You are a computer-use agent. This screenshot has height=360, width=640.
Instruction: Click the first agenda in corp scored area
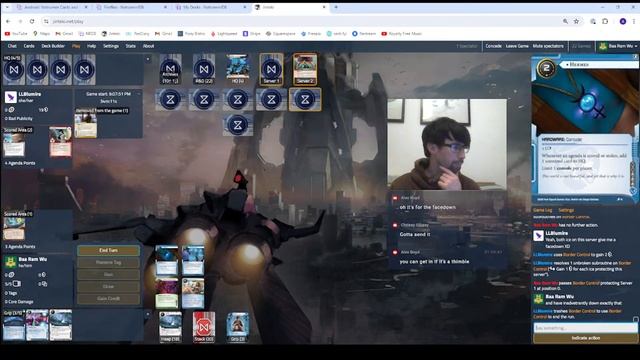click(14, 145)
